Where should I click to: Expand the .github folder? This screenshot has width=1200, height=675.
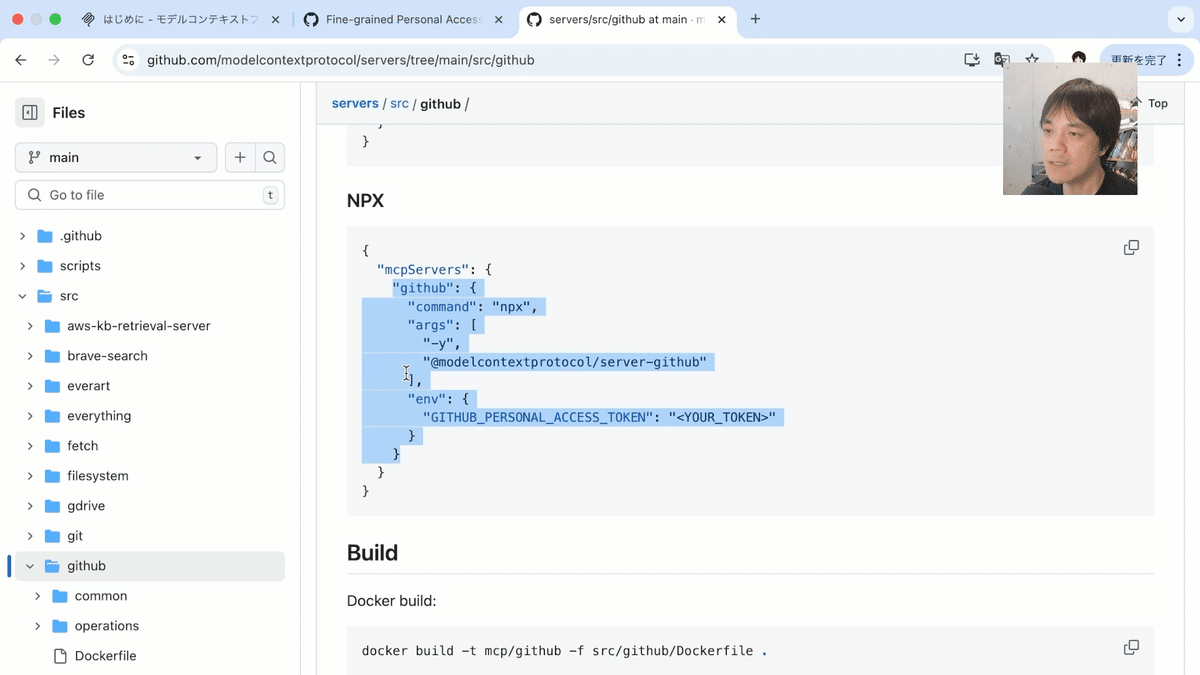pos(22,235)
